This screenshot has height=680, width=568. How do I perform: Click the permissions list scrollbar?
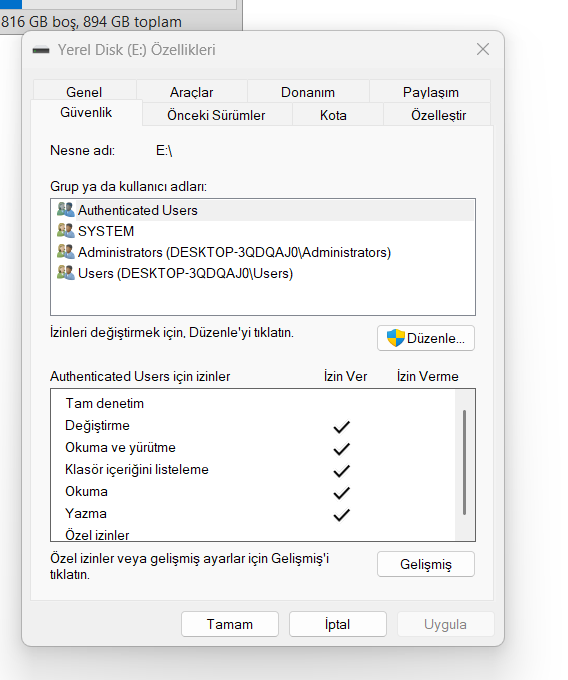pos(464,462)
